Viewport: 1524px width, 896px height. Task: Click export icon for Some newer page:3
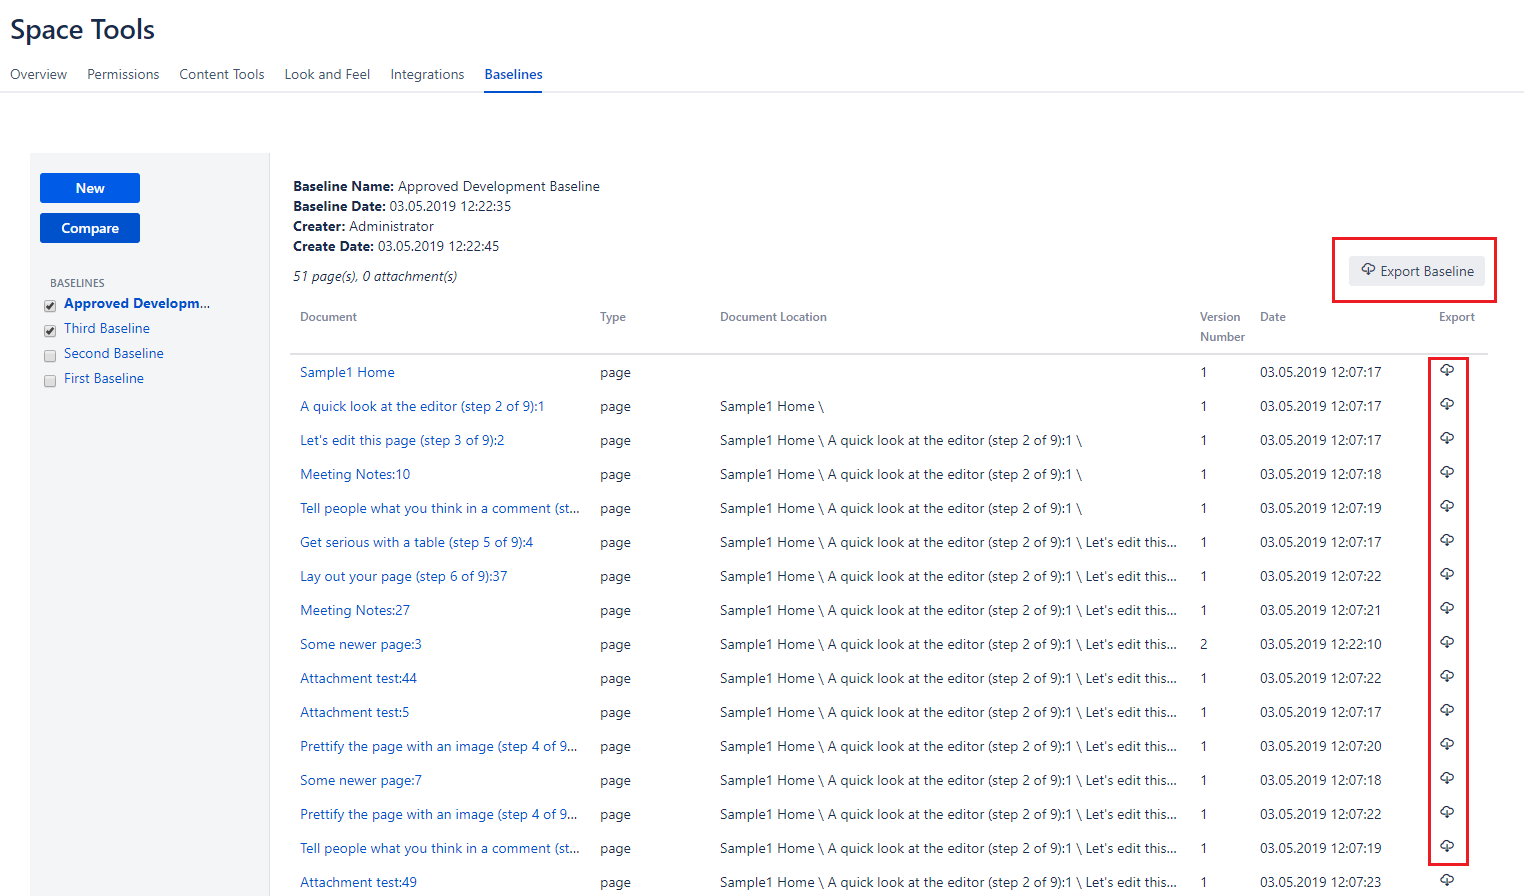coord(1446,643)
